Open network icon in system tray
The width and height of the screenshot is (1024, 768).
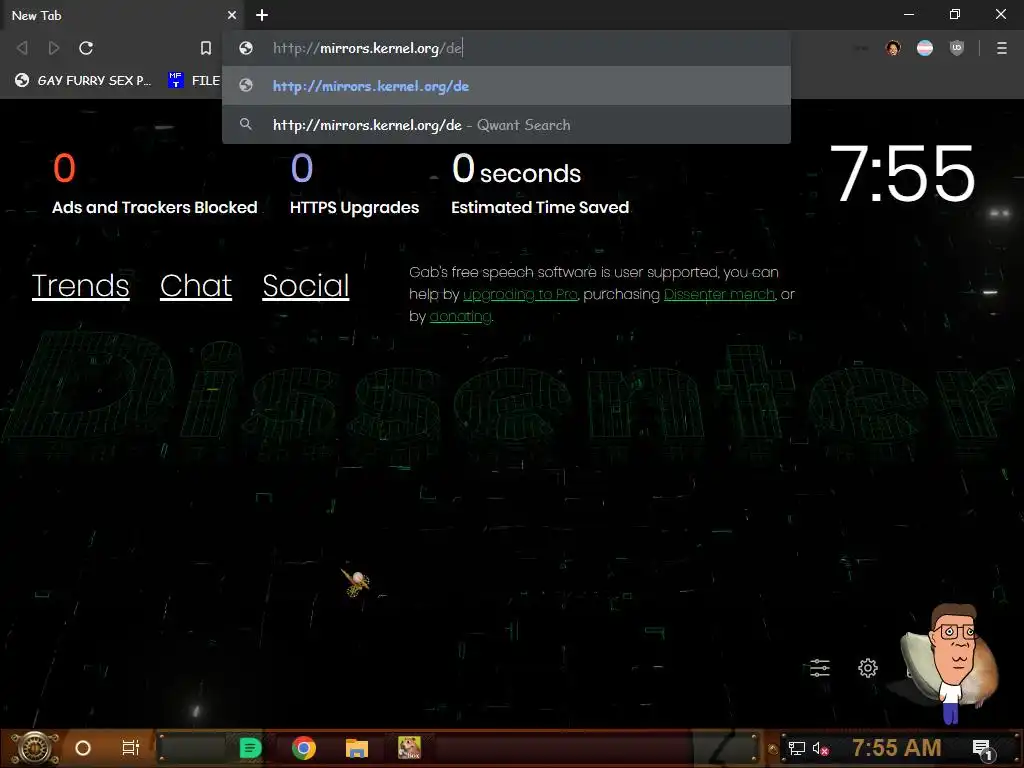click(x=796, y=748)
